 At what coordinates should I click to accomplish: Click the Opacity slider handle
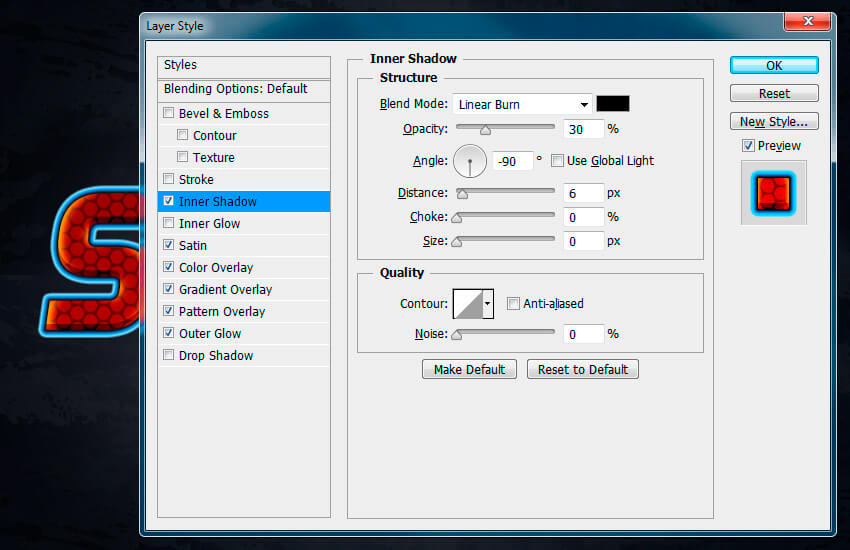point(485,129)
